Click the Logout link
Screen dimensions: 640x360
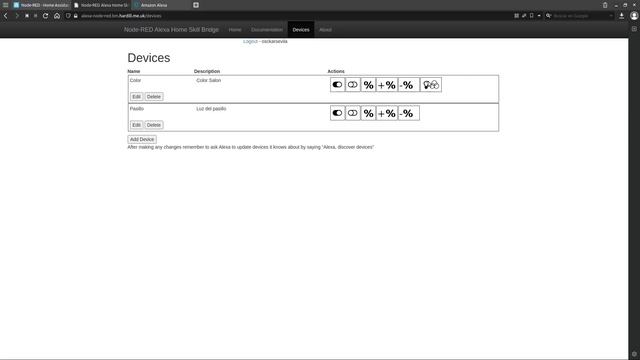(250, 41)
